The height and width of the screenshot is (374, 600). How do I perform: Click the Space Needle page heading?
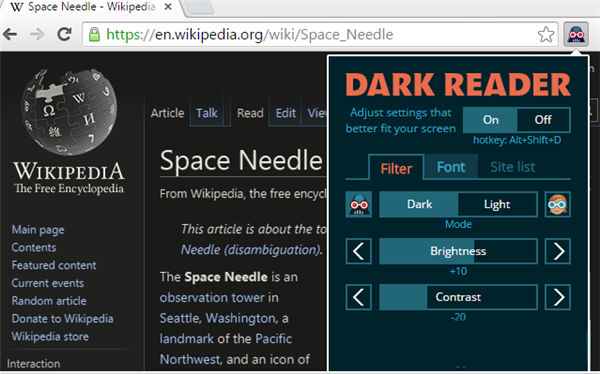[x=241, y=160]
